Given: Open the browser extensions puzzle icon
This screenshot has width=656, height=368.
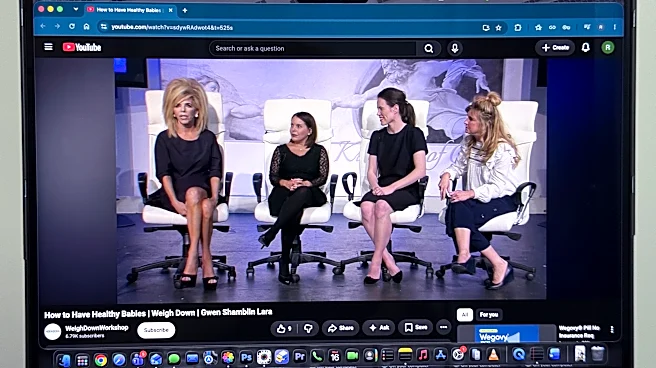Looking at the screenshot, I should point(518,28).
